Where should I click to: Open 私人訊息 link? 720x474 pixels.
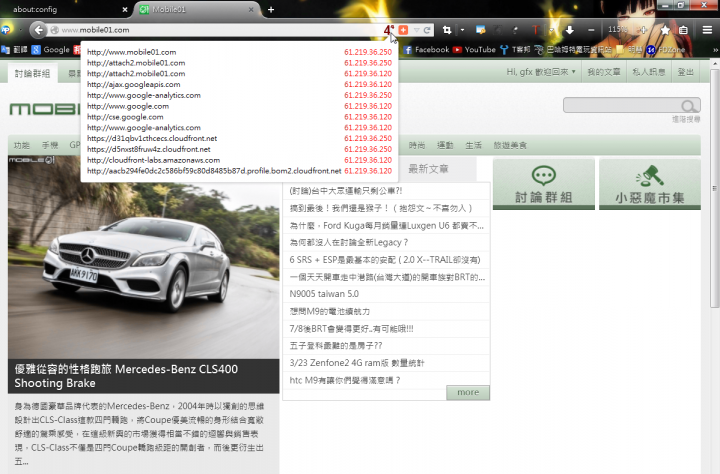click(648, 72)
